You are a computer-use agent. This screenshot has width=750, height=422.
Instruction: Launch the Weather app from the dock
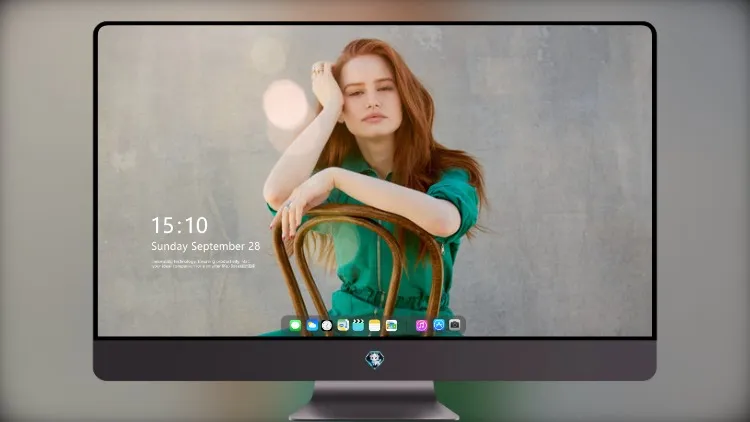tap(312, 325)
